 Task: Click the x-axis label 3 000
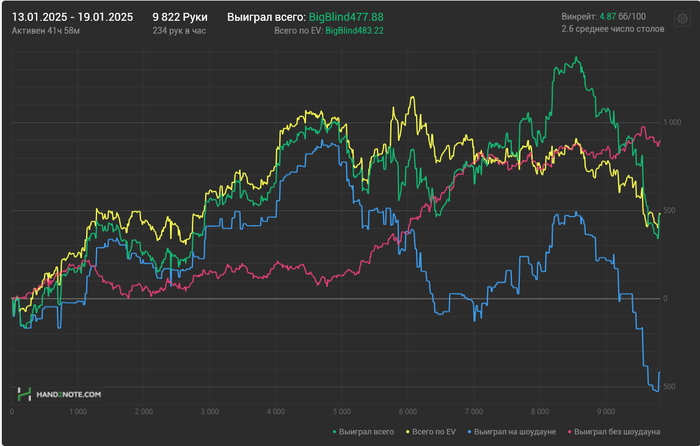click(x=210, y=412)
